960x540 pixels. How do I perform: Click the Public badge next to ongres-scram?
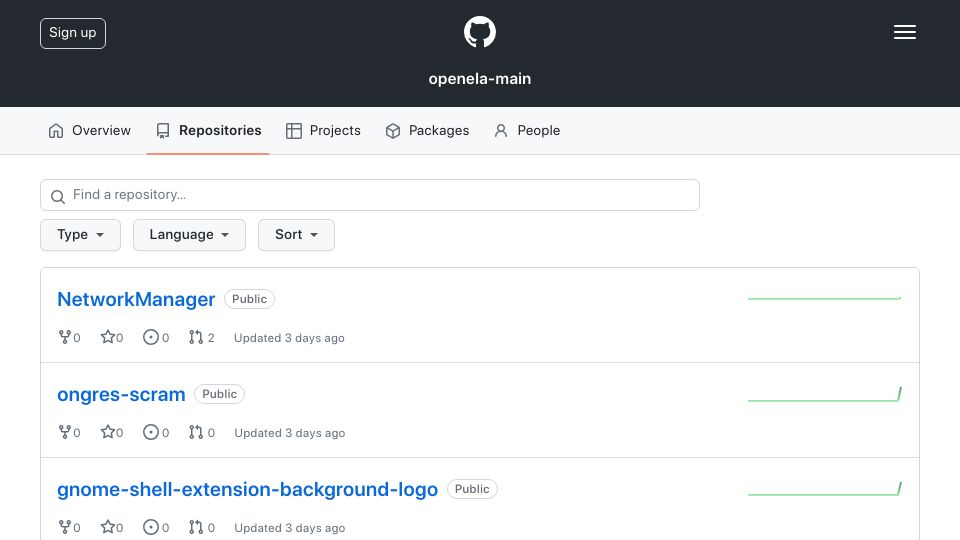click(x=219, y=394)
